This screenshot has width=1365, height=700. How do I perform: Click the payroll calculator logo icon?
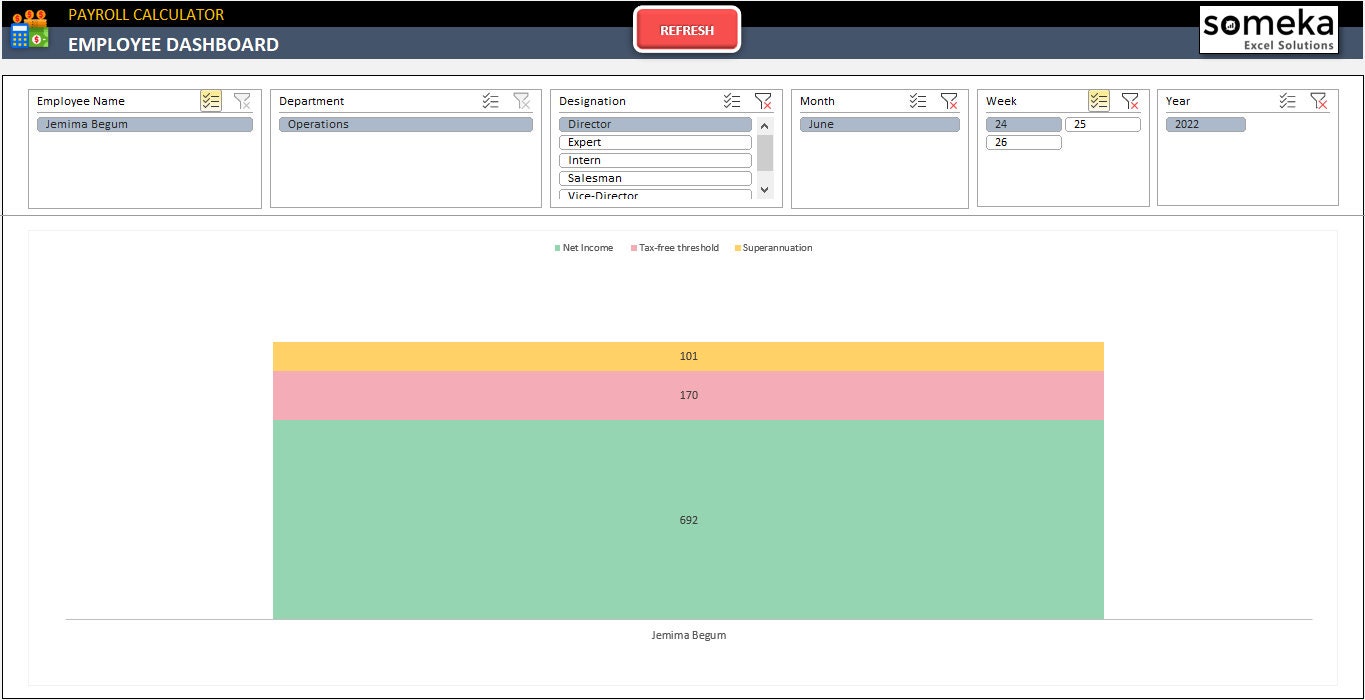point(29,29)
